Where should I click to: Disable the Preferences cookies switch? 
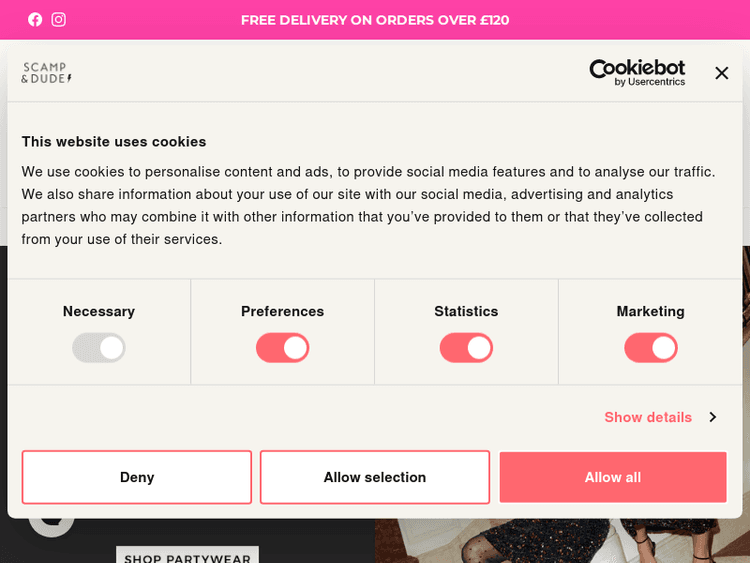point(283,348)
